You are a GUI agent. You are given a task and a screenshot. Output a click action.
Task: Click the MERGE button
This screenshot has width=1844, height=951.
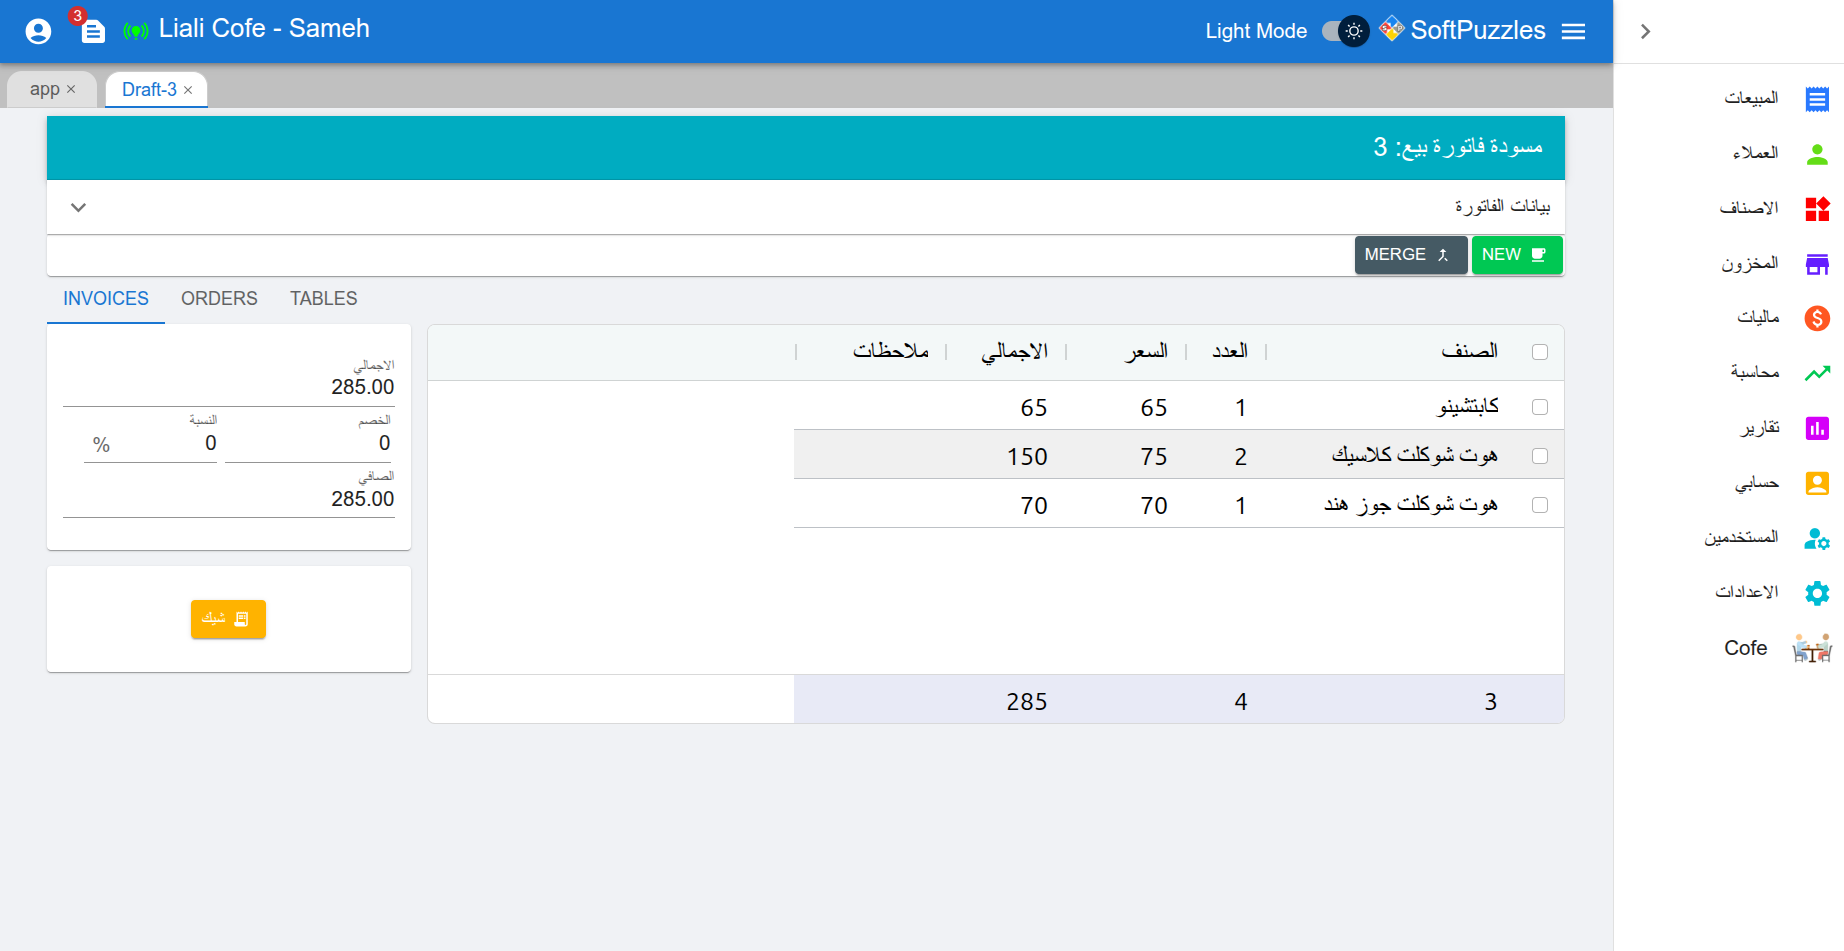coord(1409,255)
